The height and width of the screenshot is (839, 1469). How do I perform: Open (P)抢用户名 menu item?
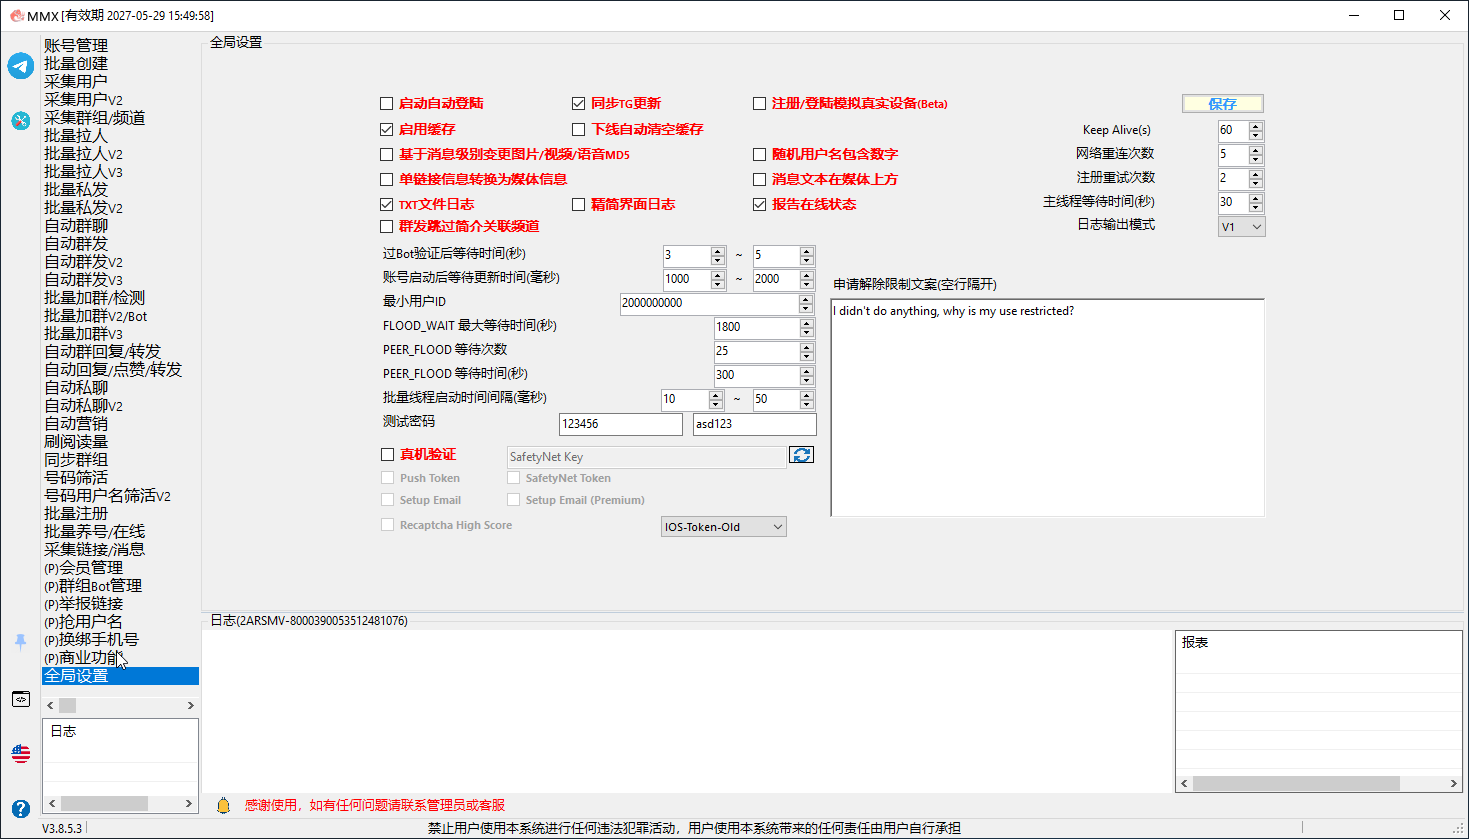(84, 622)
